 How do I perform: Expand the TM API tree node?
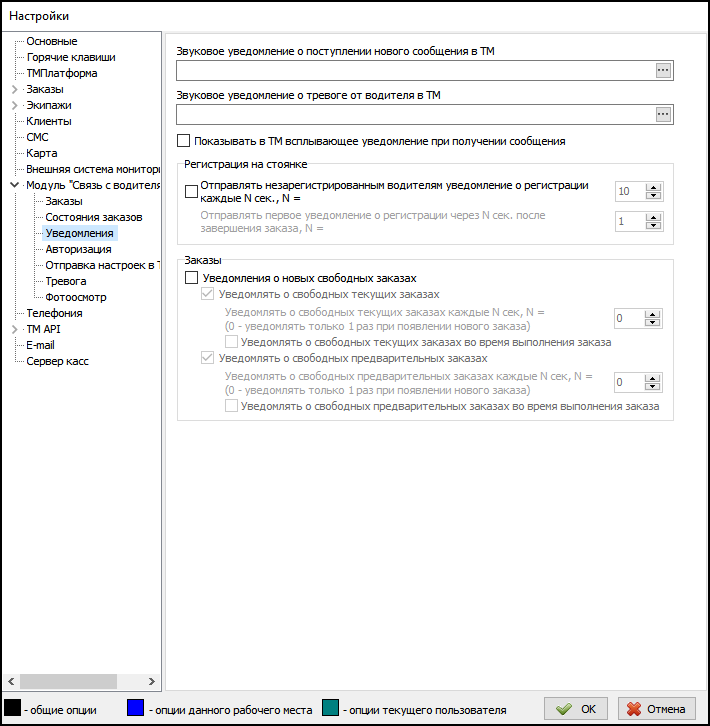pyautogui.click(x=14, y=329)
